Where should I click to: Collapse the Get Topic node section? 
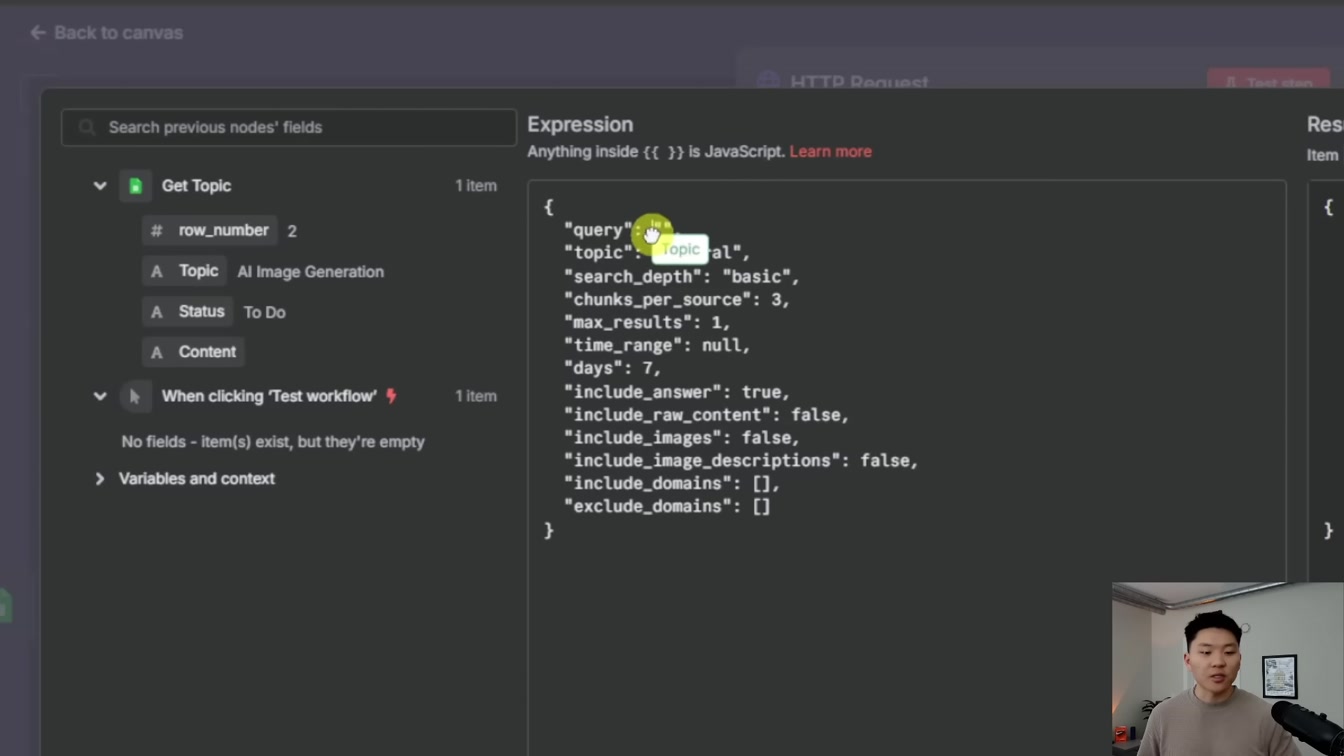(100, 186)
